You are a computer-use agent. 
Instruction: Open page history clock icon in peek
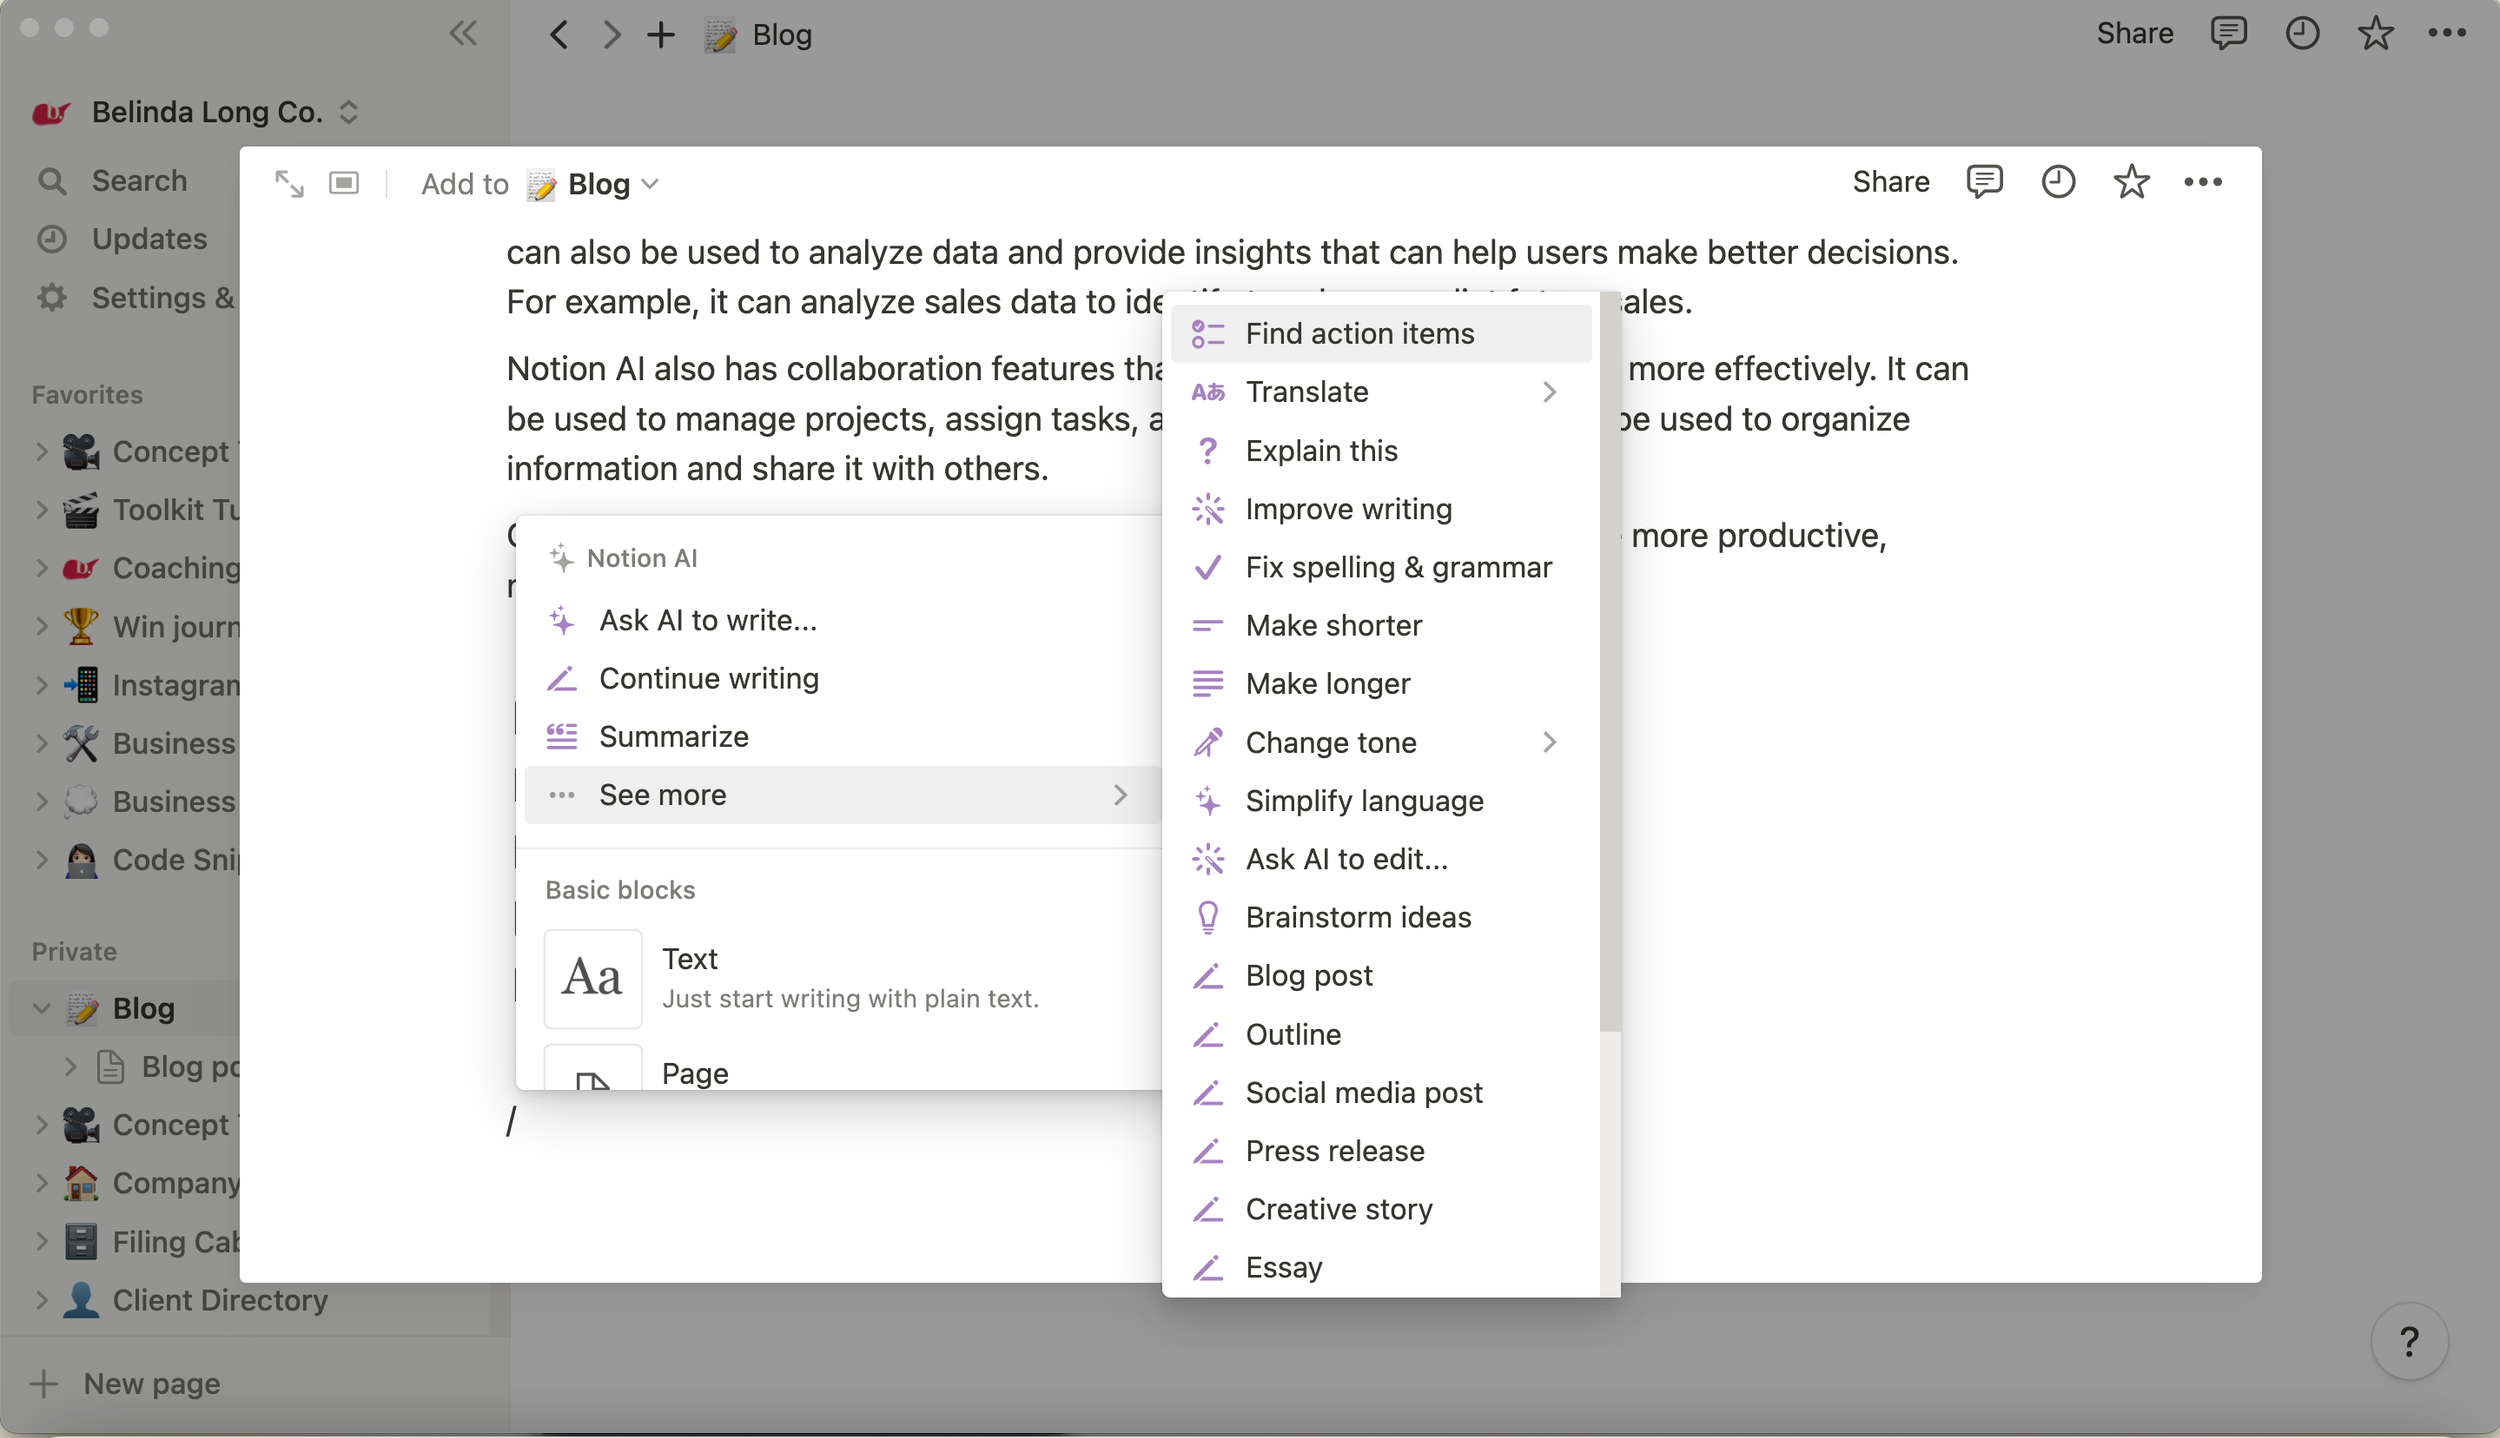point(2058,182)
